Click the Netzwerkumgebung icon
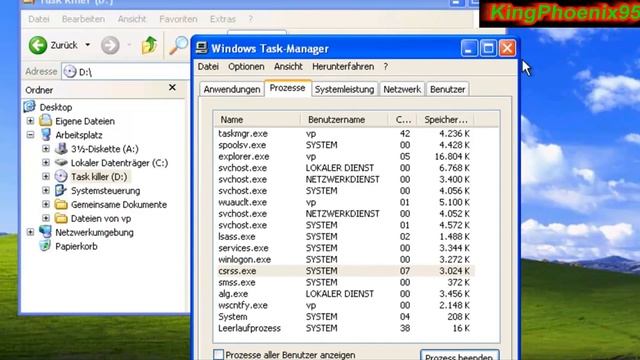 [45, 232]
